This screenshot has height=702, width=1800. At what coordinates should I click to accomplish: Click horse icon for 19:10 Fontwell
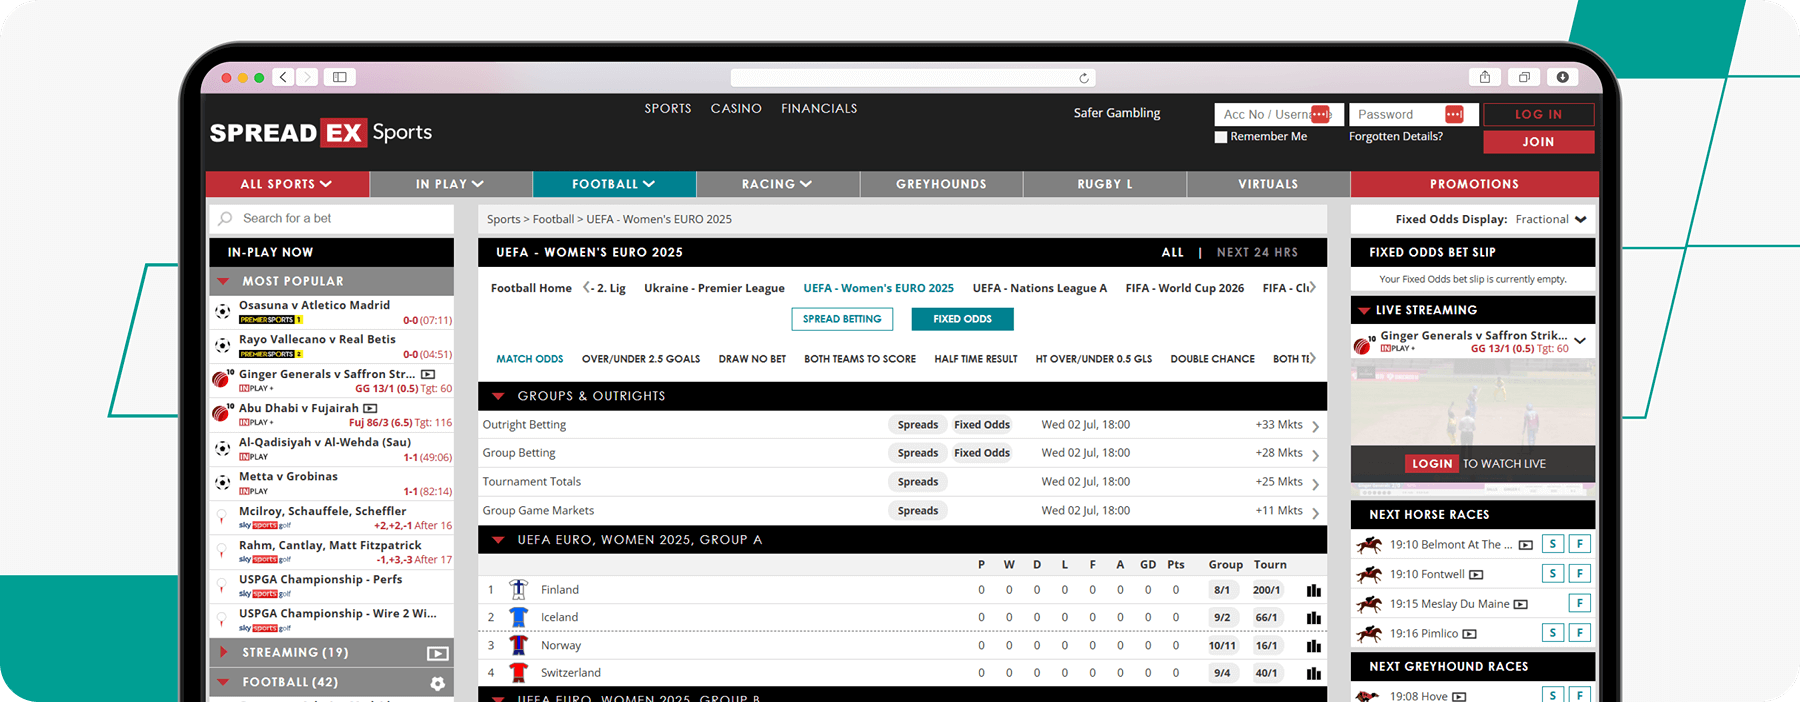pyautogui.click(x=1369, y=574)
